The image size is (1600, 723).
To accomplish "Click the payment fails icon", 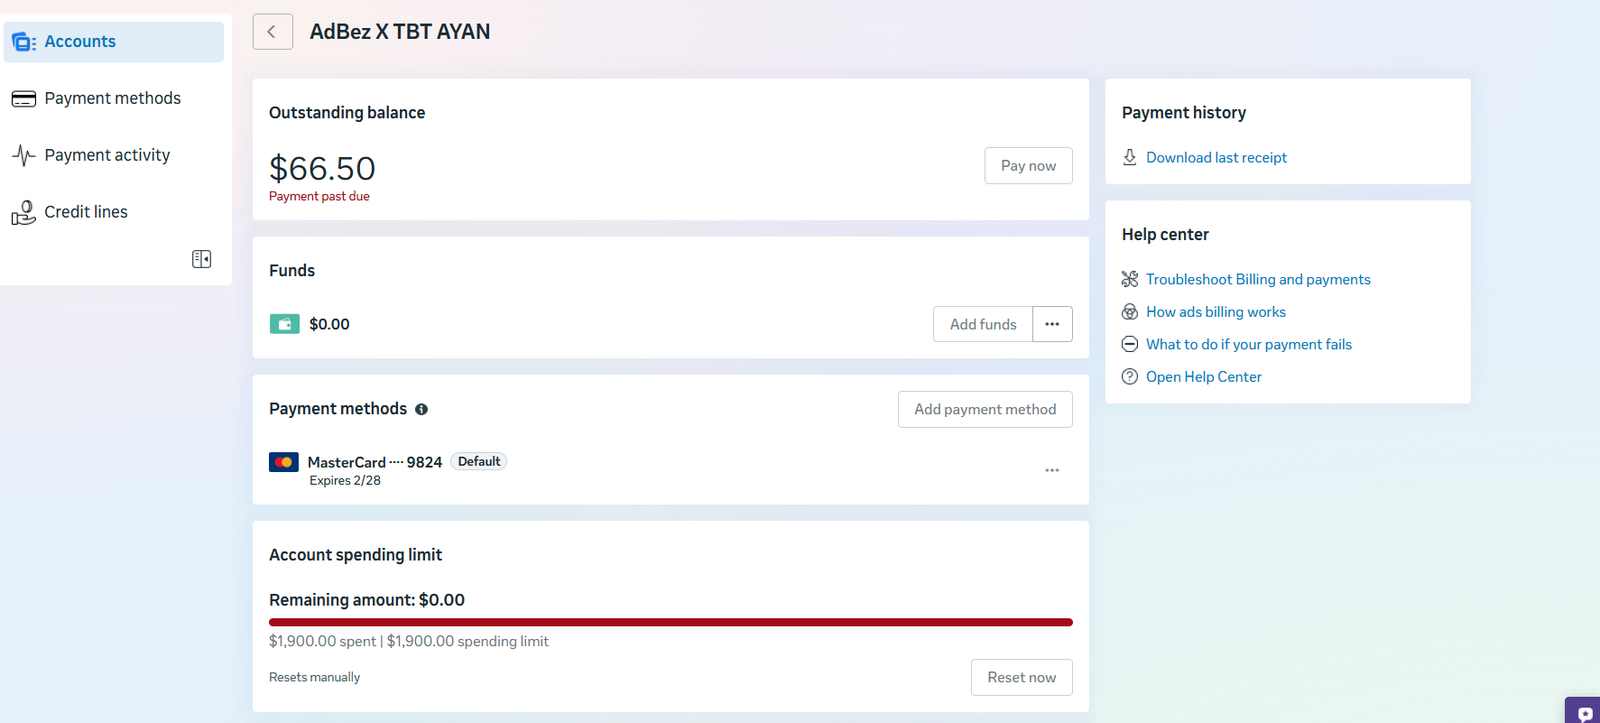I will coord(1130,344).
